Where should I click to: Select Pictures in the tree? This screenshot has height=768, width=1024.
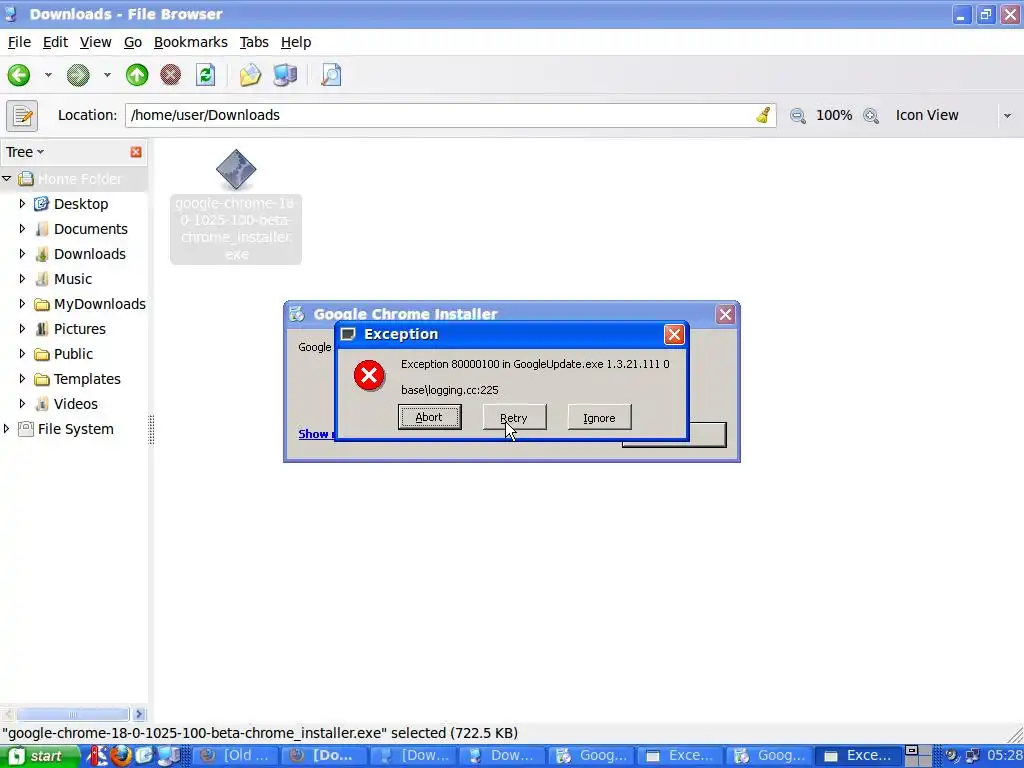[x=80, y=328]
